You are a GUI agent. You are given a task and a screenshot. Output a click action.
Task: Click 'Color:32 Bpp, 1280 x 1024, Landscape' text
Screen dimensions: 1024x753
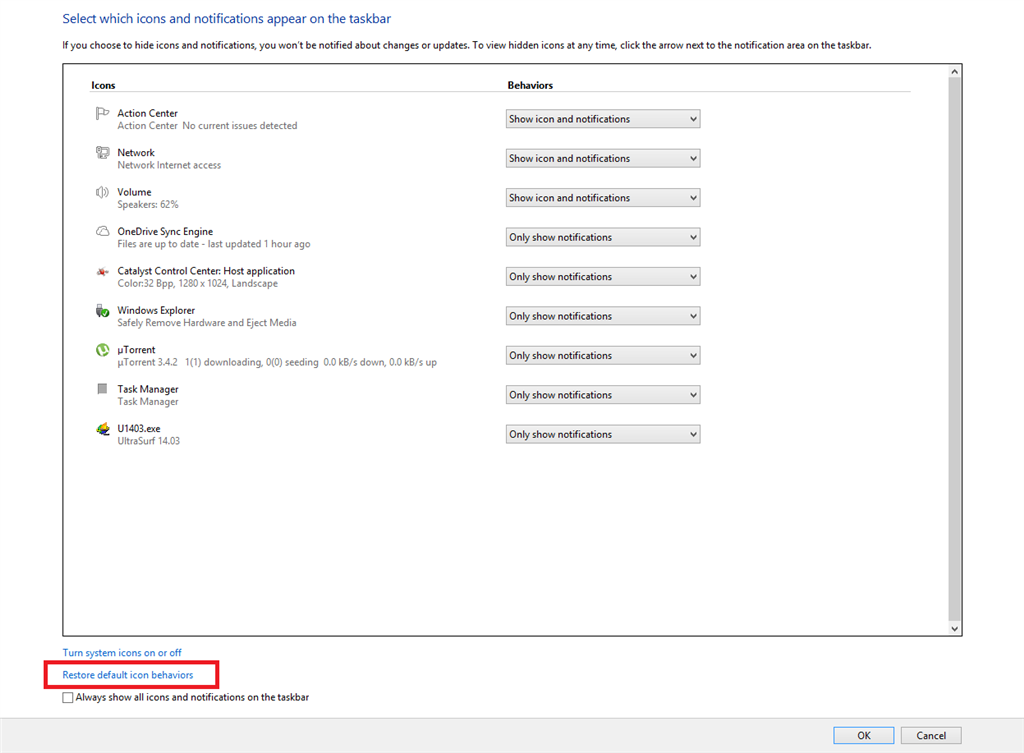click(197, 283)
